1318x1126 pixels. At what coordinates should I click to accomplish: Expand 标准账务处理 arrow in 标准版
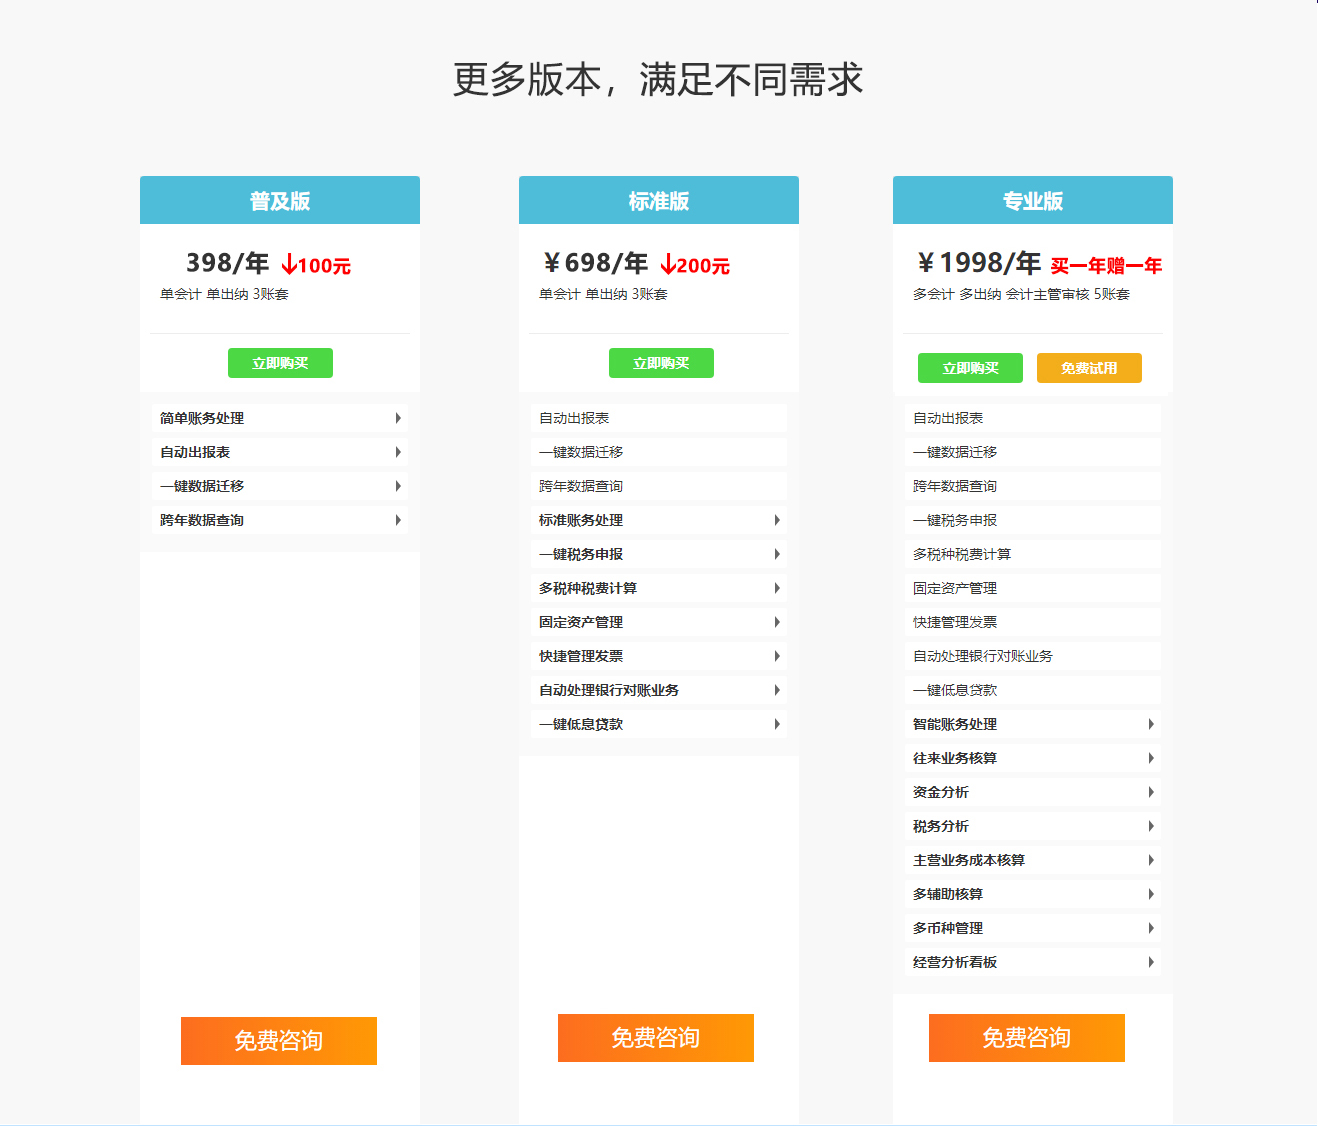tap(777, 520)
